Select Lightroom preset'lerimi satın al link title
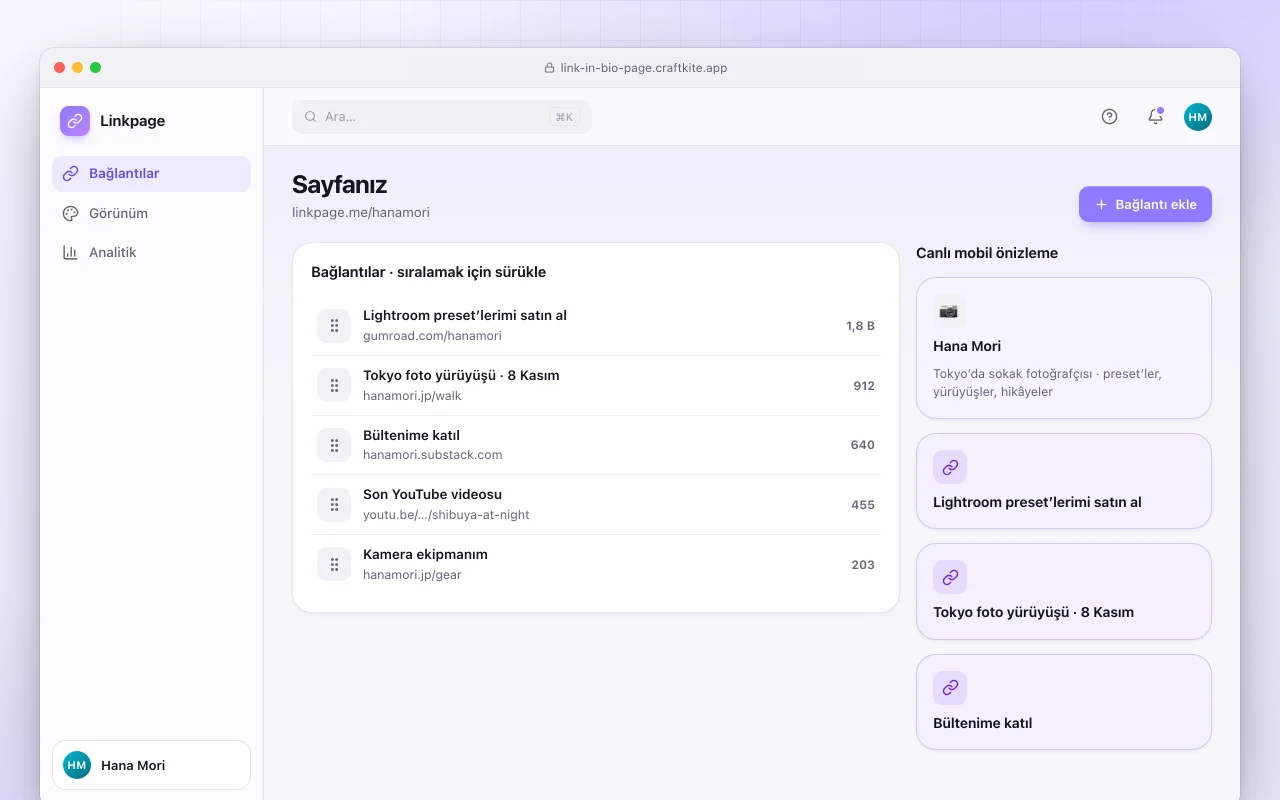The height and width of the screenshot is (800, 1280). (465, 315)
